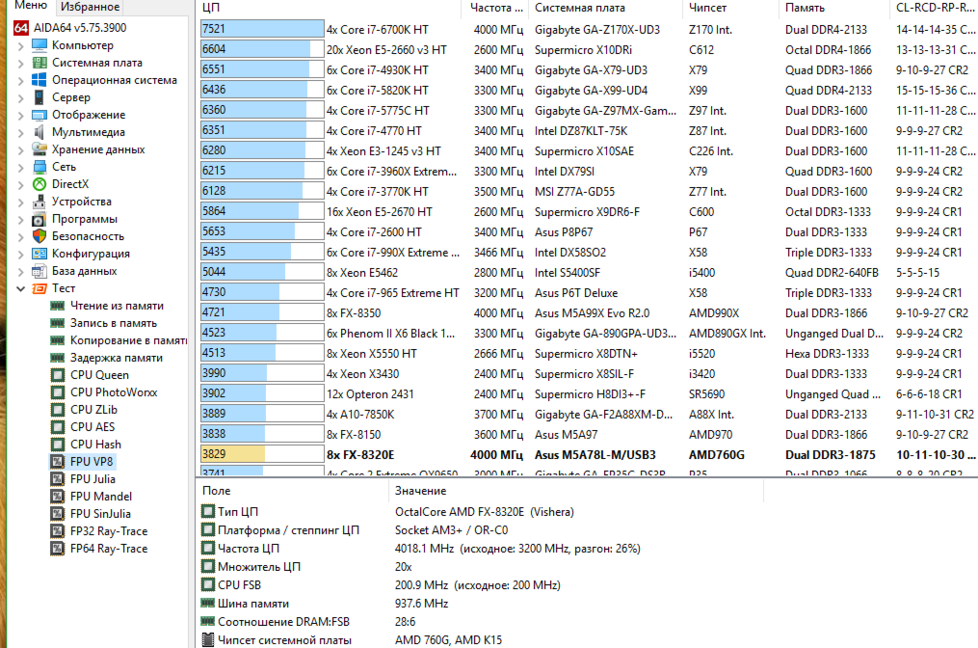This screenshot has height=648, width=978.
Task: Click the Безопасность shield icon
Action: click(39, 236)
